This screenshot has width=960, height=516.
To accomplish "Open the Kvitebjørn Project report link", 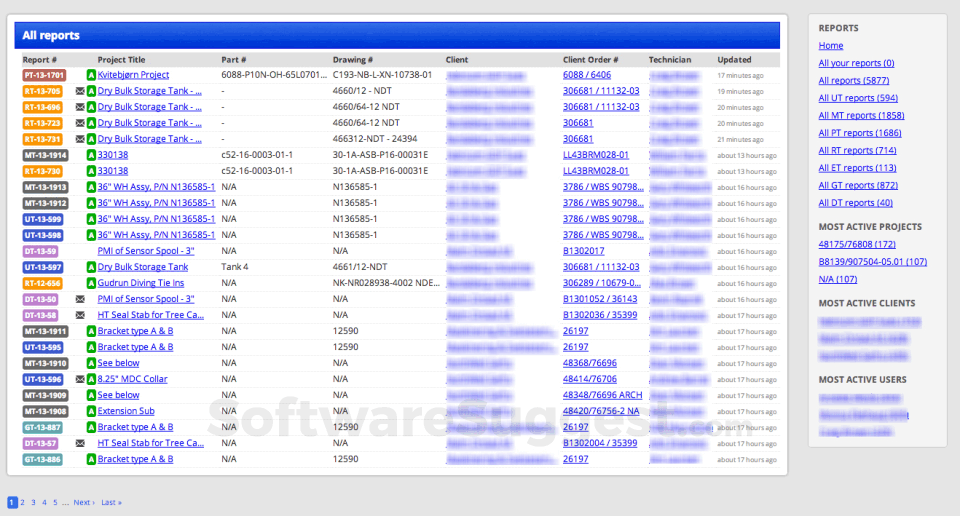I will tap(133, 75).
